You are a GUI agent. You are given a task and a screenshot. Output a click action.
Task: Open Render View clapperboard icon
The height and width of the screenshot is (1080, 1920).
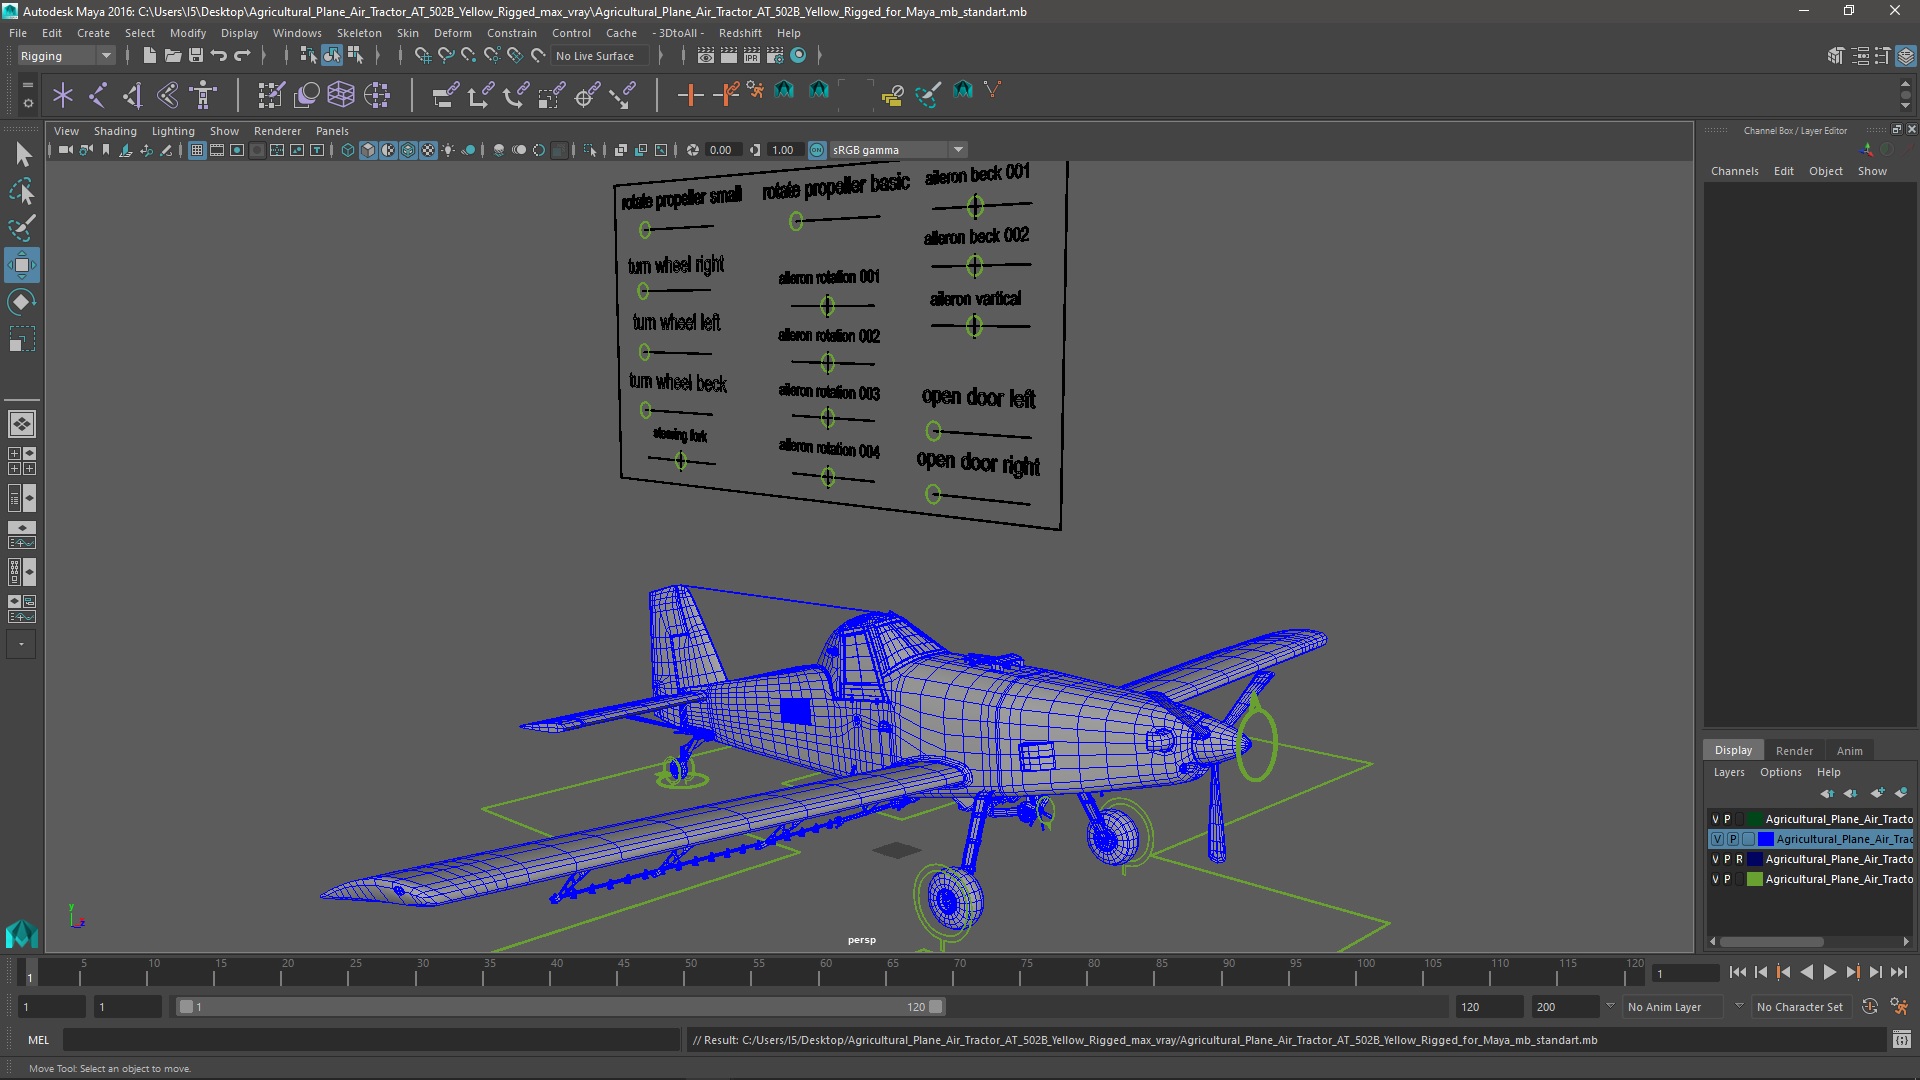click(706, 56)
